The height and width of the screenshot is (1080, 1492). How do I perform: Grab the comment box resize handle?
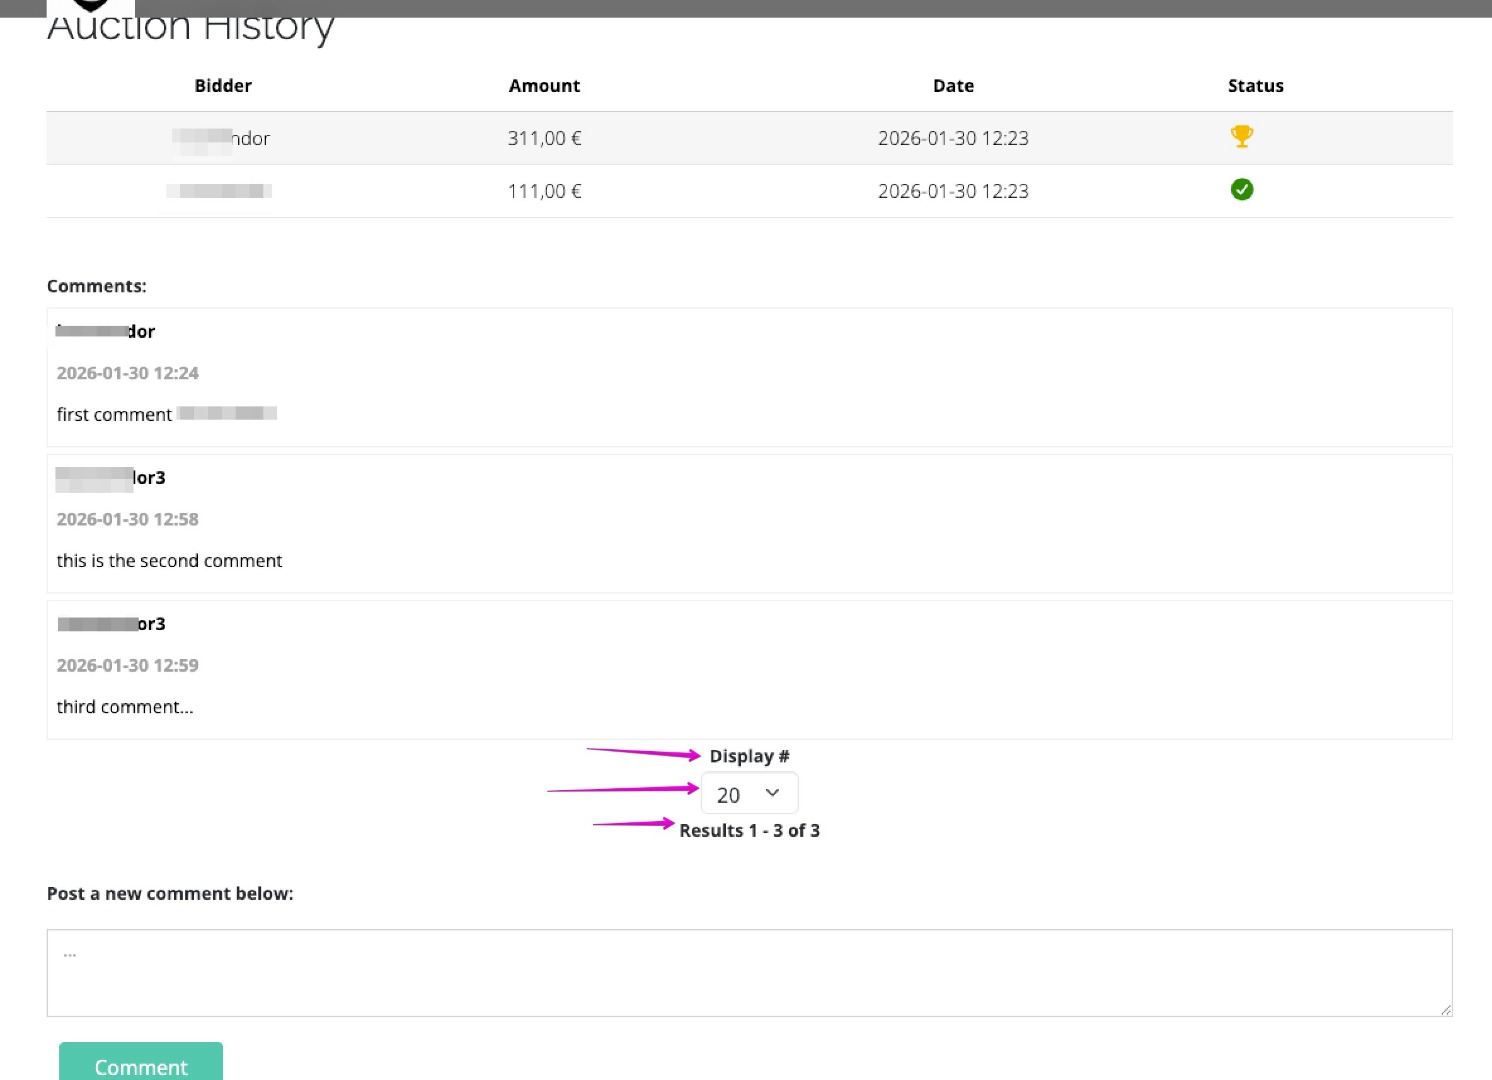tap(1446, 1010)
